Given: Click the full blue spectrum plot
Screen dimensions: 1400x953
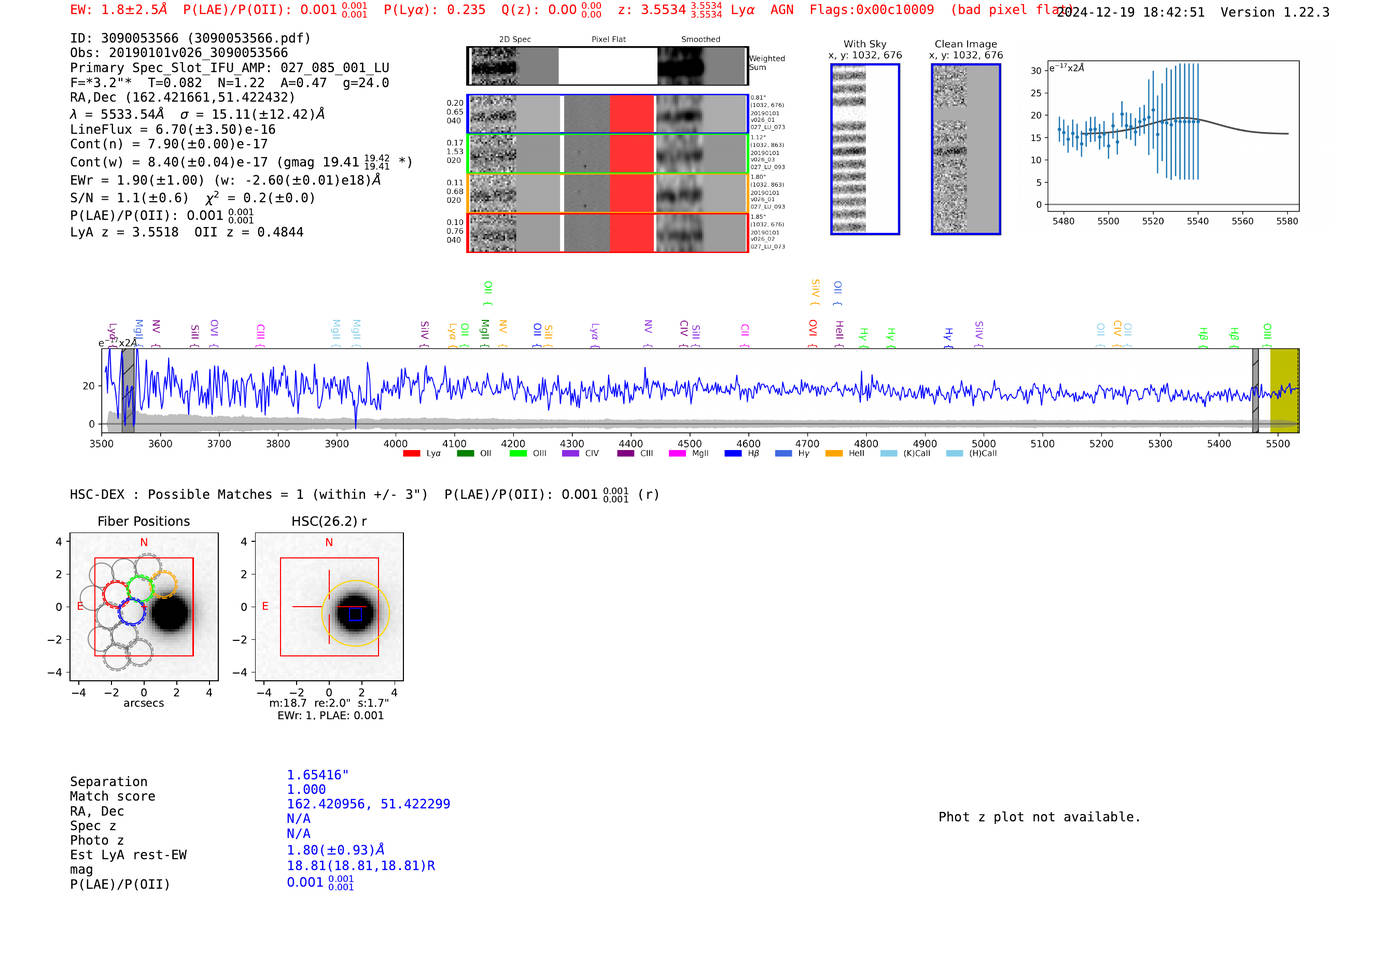Looking at the screenshot, I should pos(700,390).
